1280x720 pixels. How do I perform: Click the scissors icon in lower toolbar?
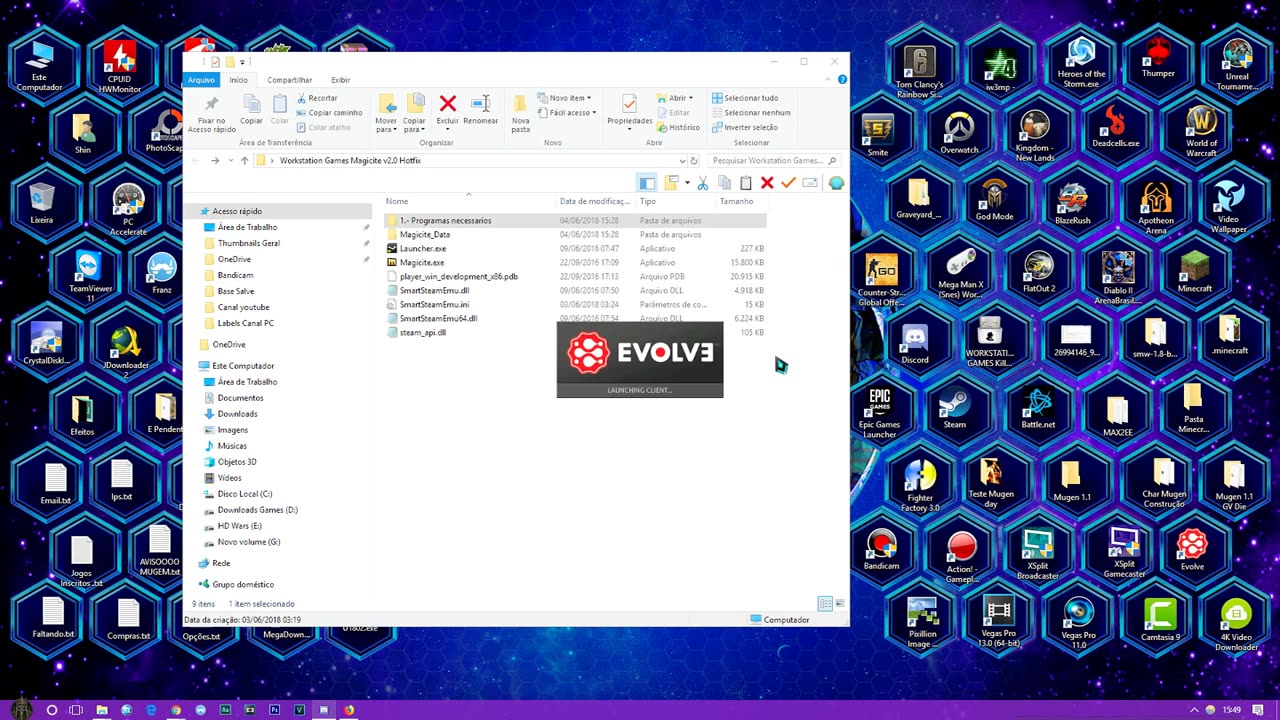point(703,183)
